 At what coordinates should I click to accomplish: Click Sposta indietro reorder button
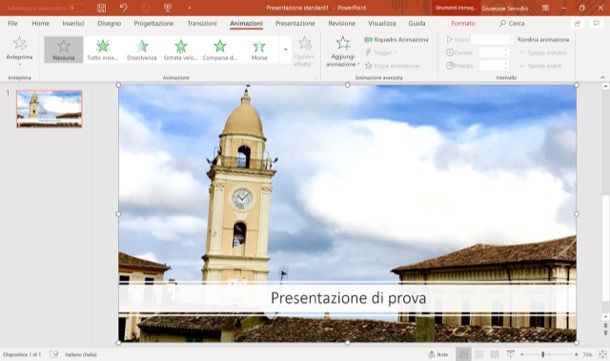coord(543,53)
